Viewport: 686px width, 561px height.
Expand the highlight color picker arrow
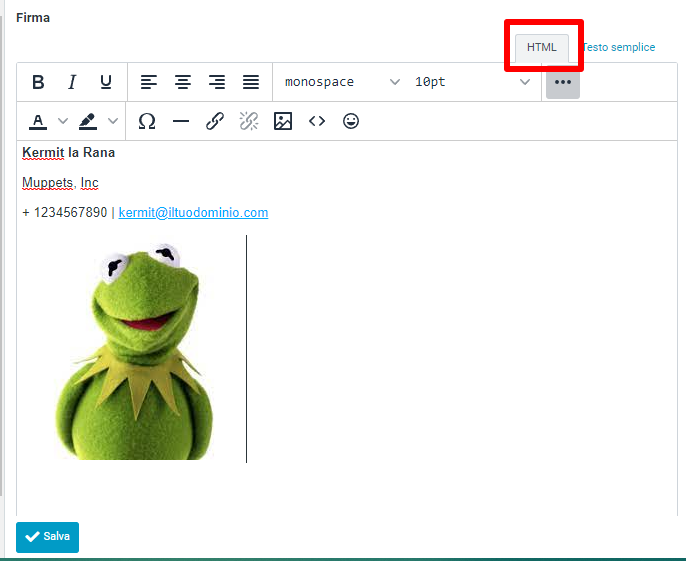coord(113,121)
